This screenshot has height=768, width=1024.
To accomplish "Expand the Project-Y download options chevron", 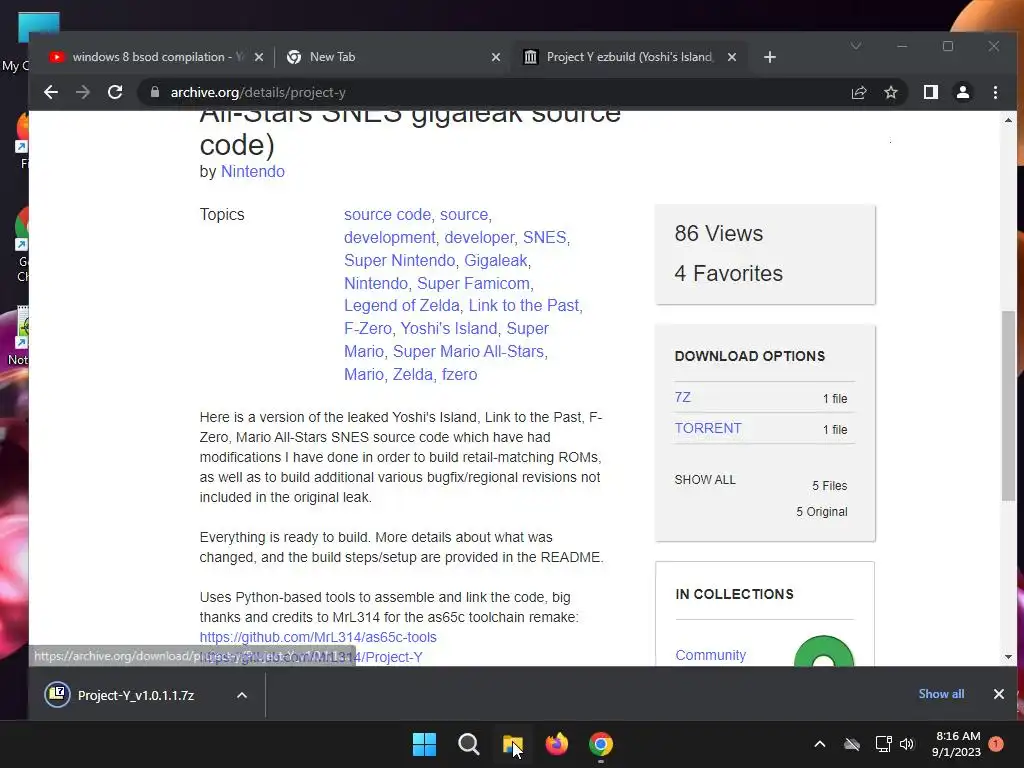I will tap(242, 696).
